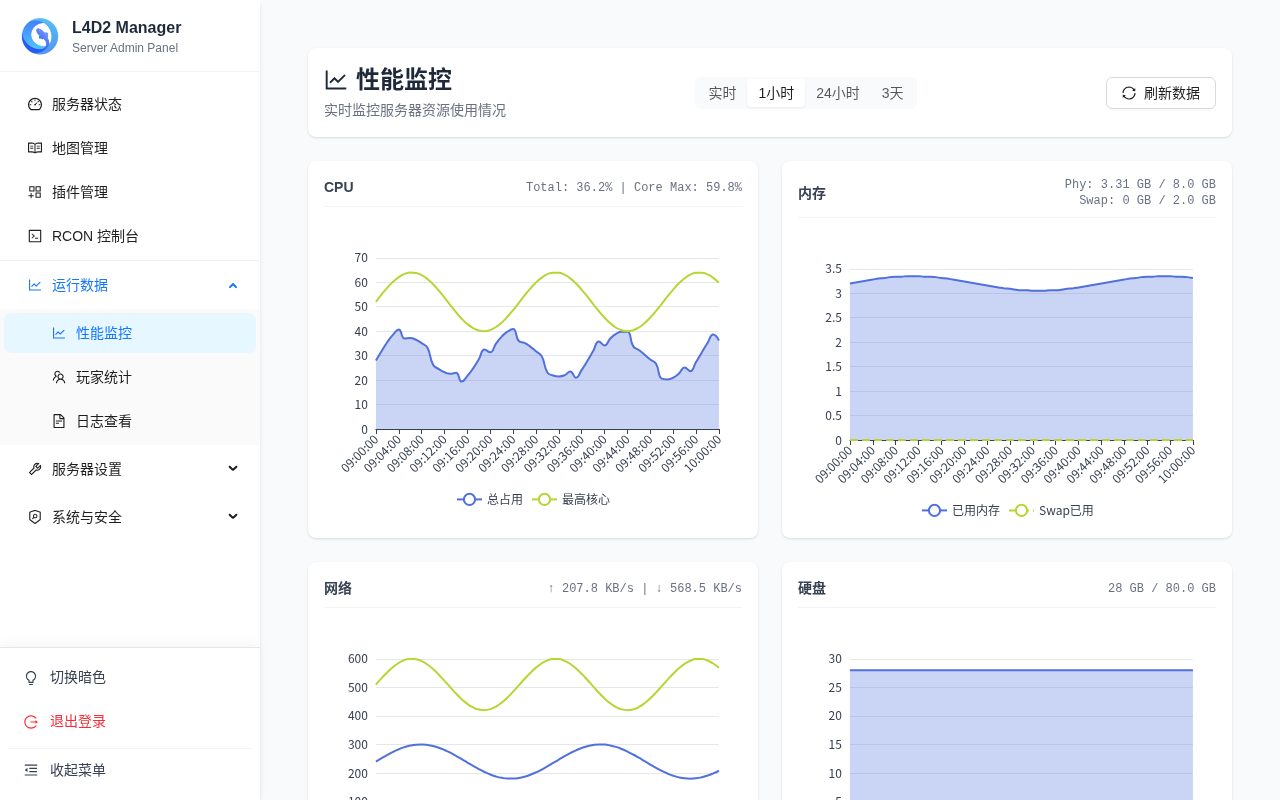Image resolution: width=1280 pixels, height=800 pixels.
Task: Select the 3天 time range tab
Action: (x=892, y=93)
